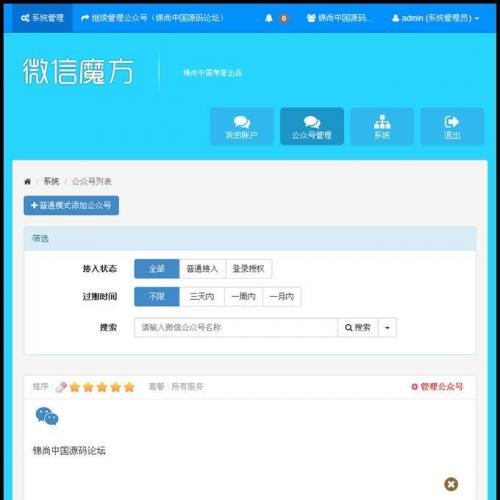Set the ranking to the fifth star
The width and height of the screenshot is (500, 500).
pos(129,387)
